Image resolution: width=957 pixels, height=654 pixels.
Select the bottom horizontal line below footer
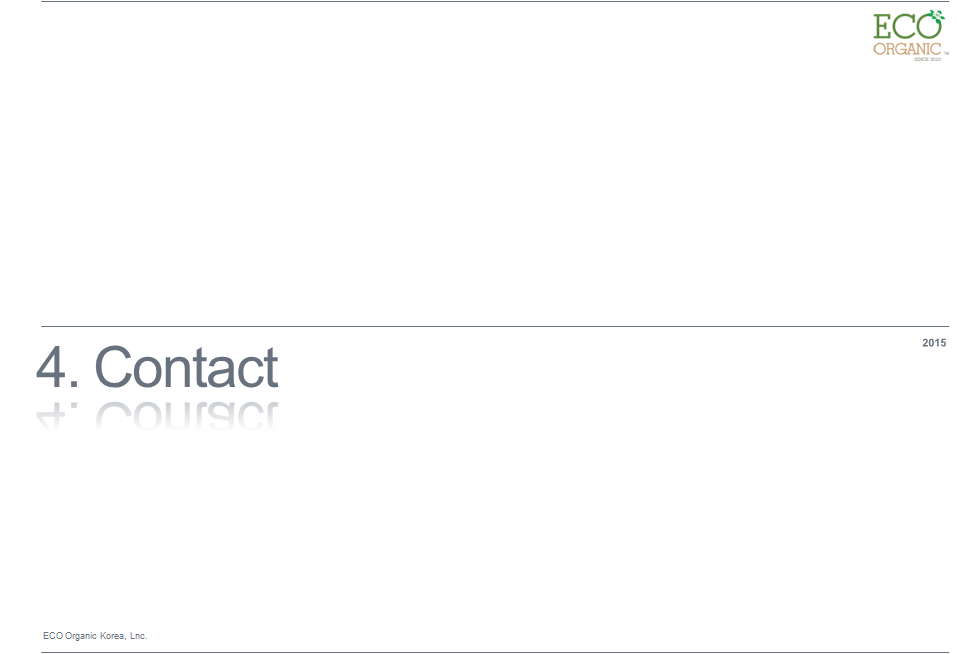[x=495, y=652]
